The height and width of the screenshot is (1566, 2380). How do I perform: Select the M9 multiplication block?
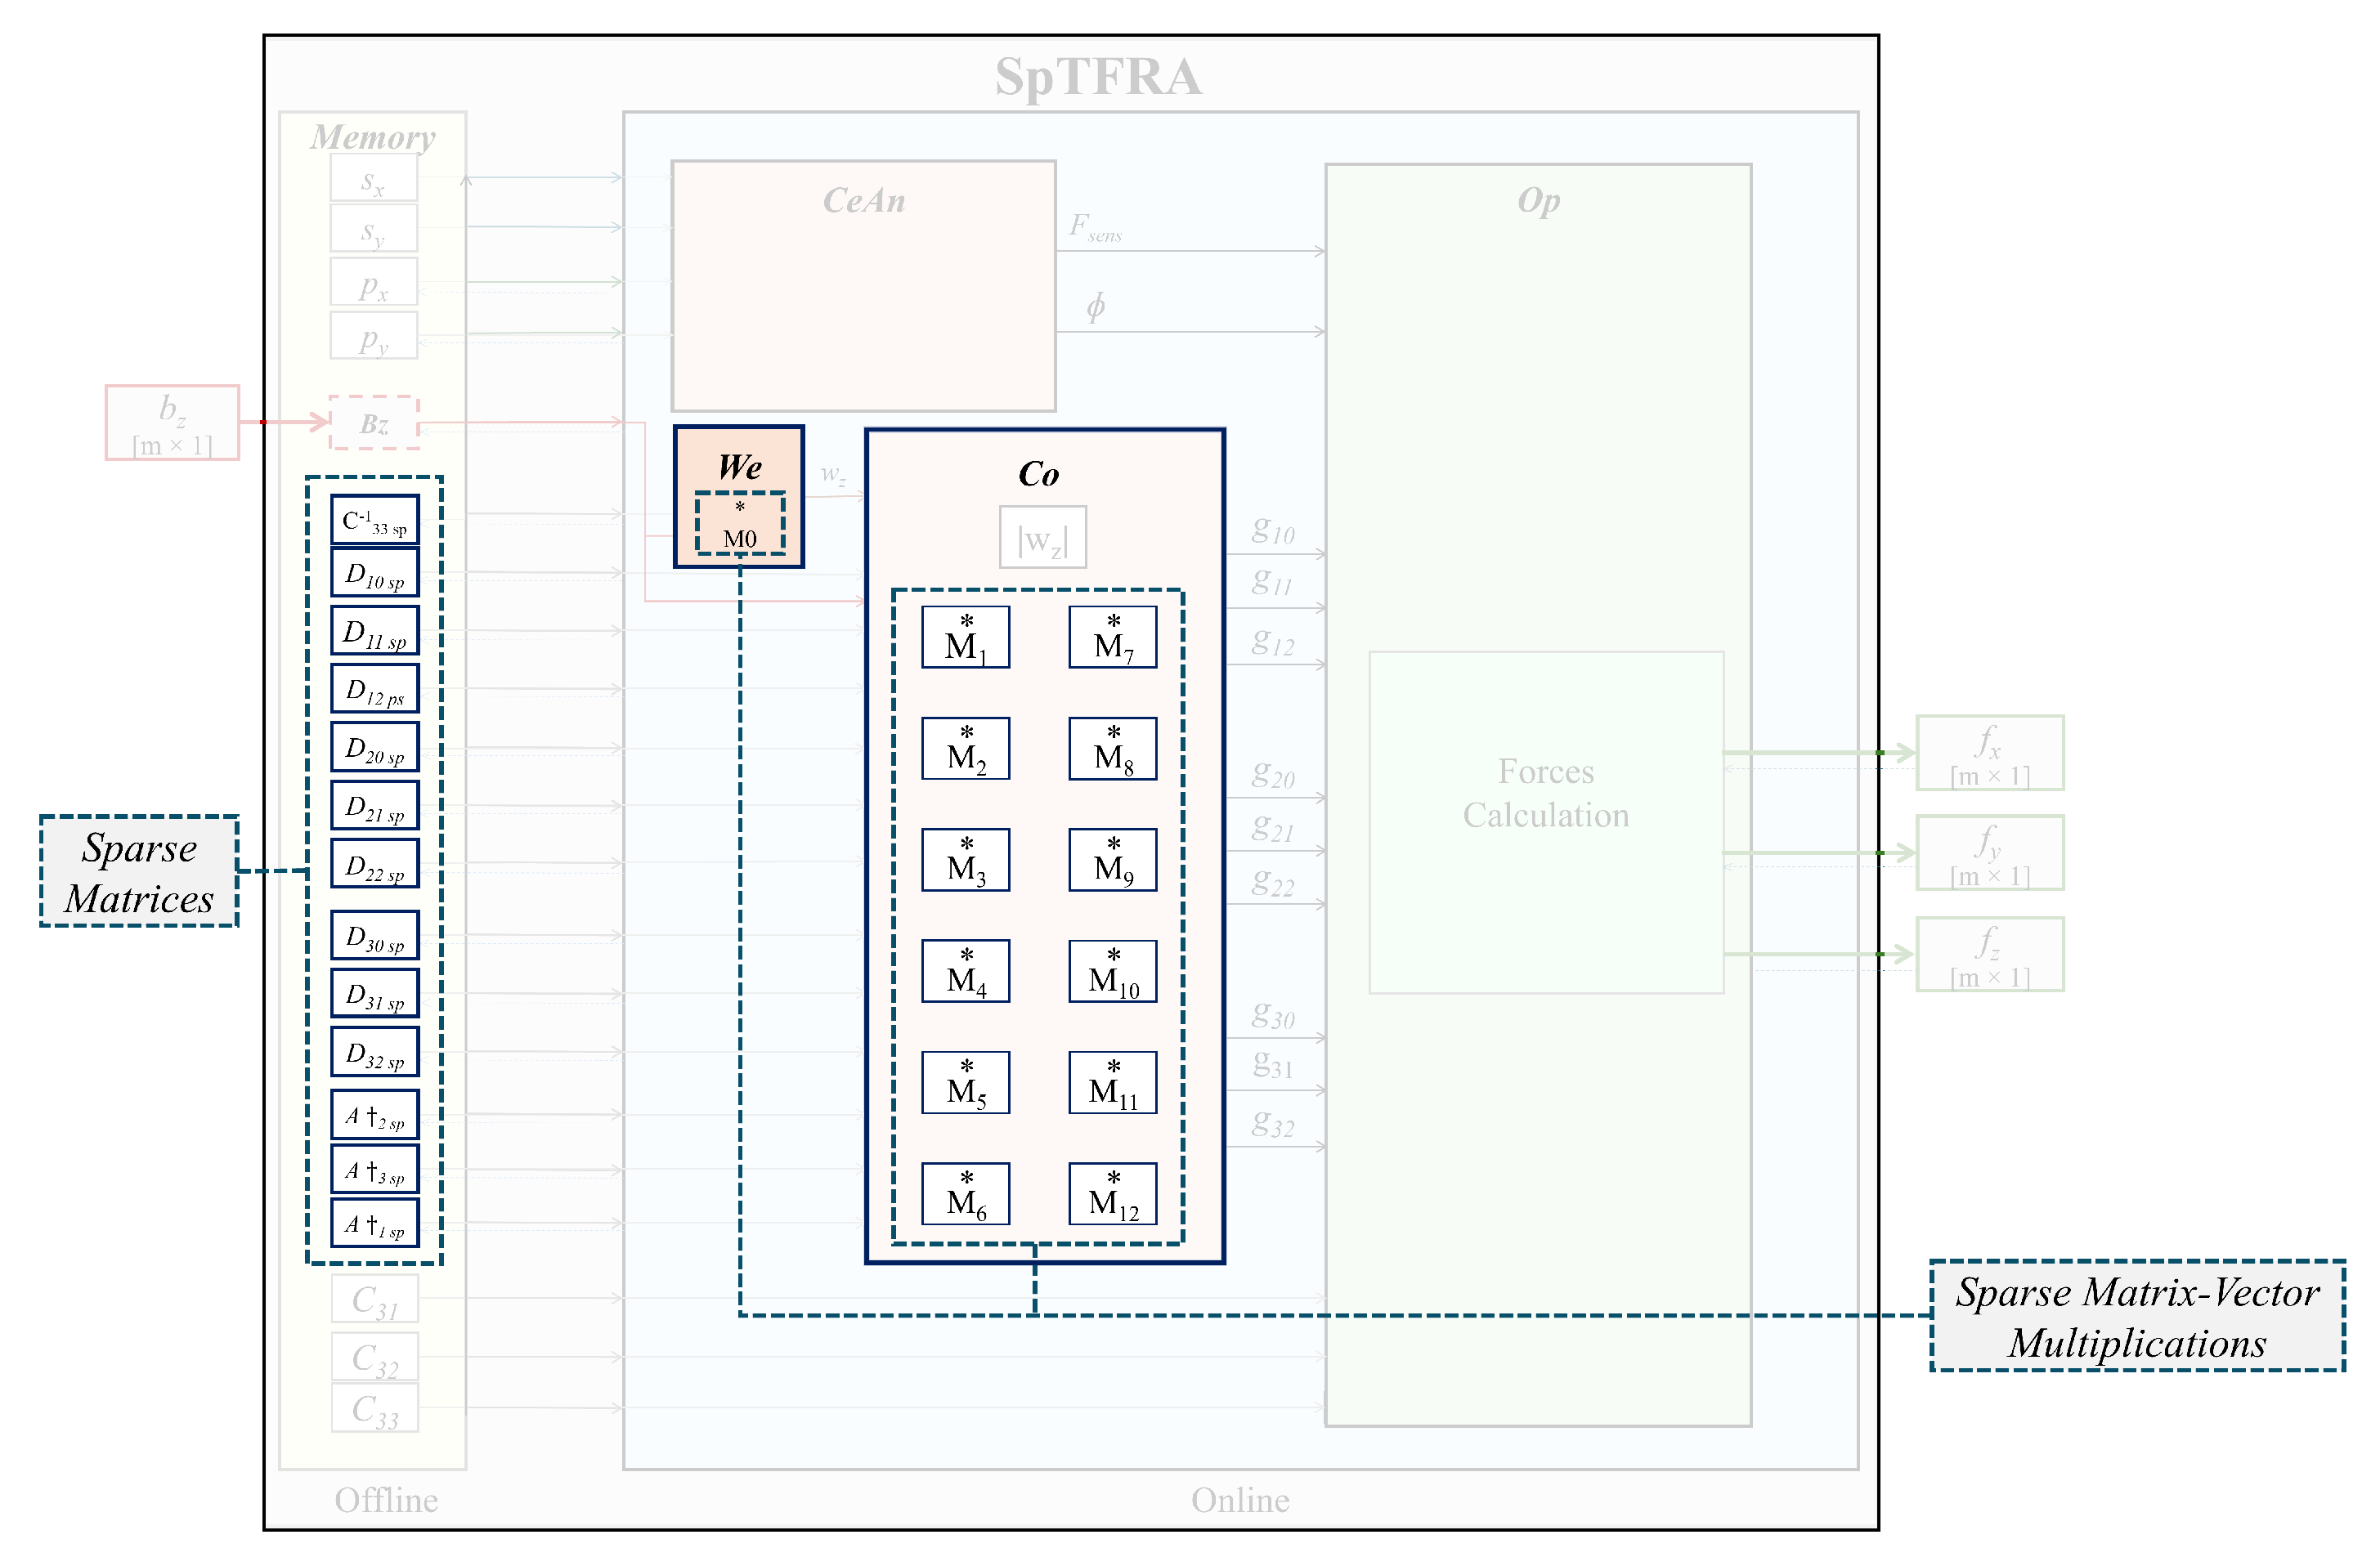(x=1112, y=860)
